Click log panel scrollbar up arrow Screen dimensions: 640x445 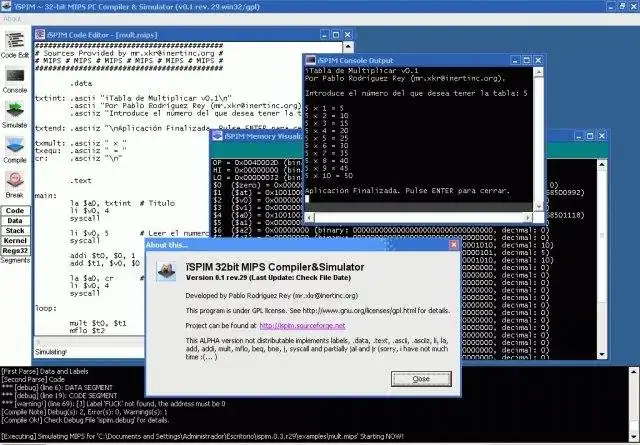(x=634, y=372)
